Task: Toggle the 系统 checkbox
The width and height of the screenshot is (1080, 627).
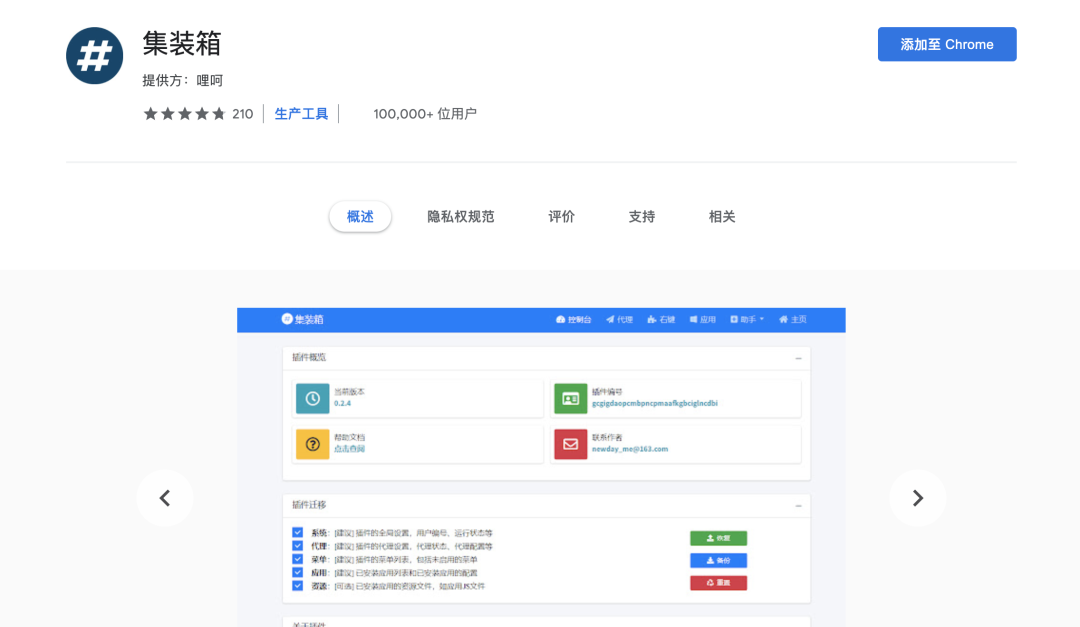Action: [x=298, y=533]
